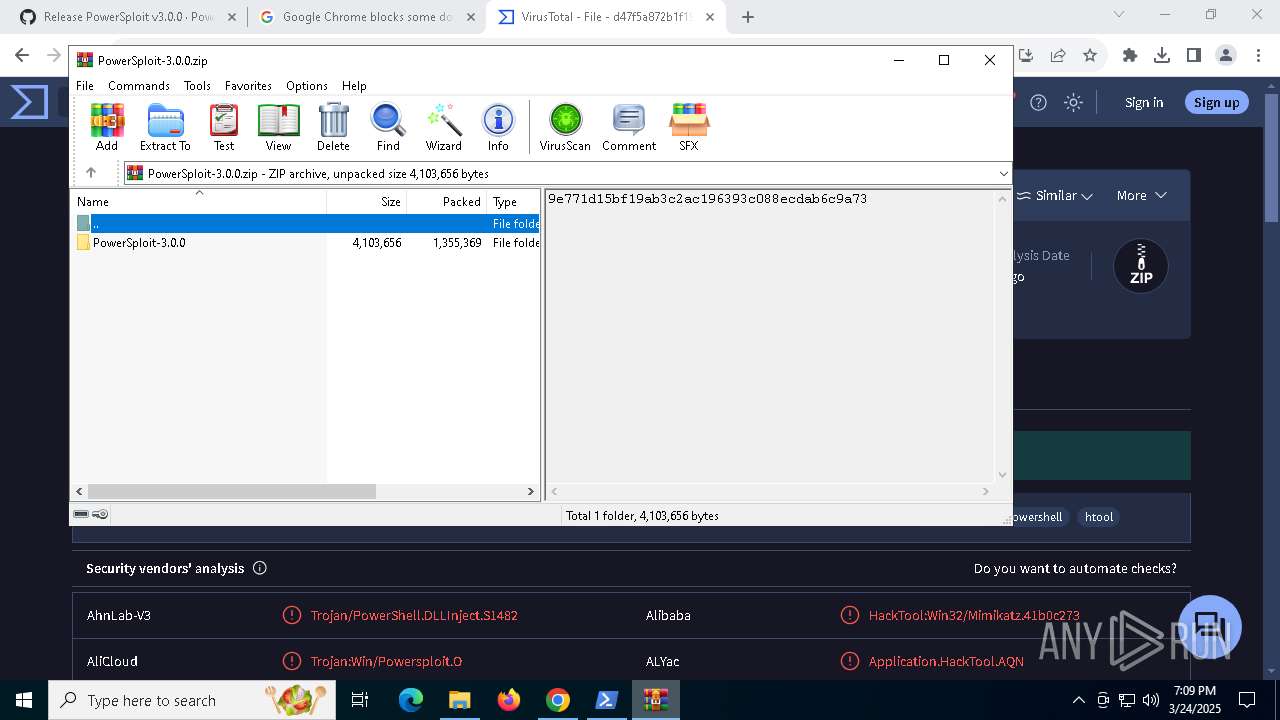Screen dimensions: 1280x720
Task: Click the status bar key icon
Action: [100, 514]
